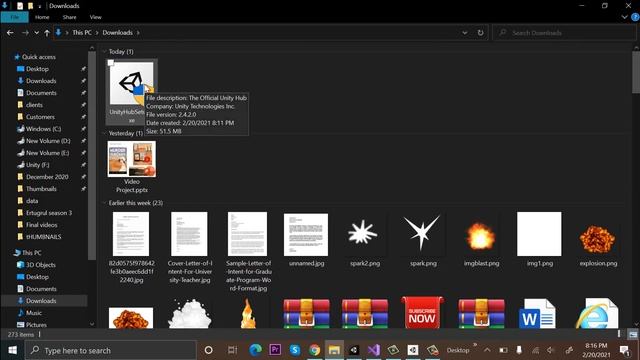Collapse the Yesterday (1) group
Image resolution: width=640 pixels, height=360 pixels.
point(104,133)
